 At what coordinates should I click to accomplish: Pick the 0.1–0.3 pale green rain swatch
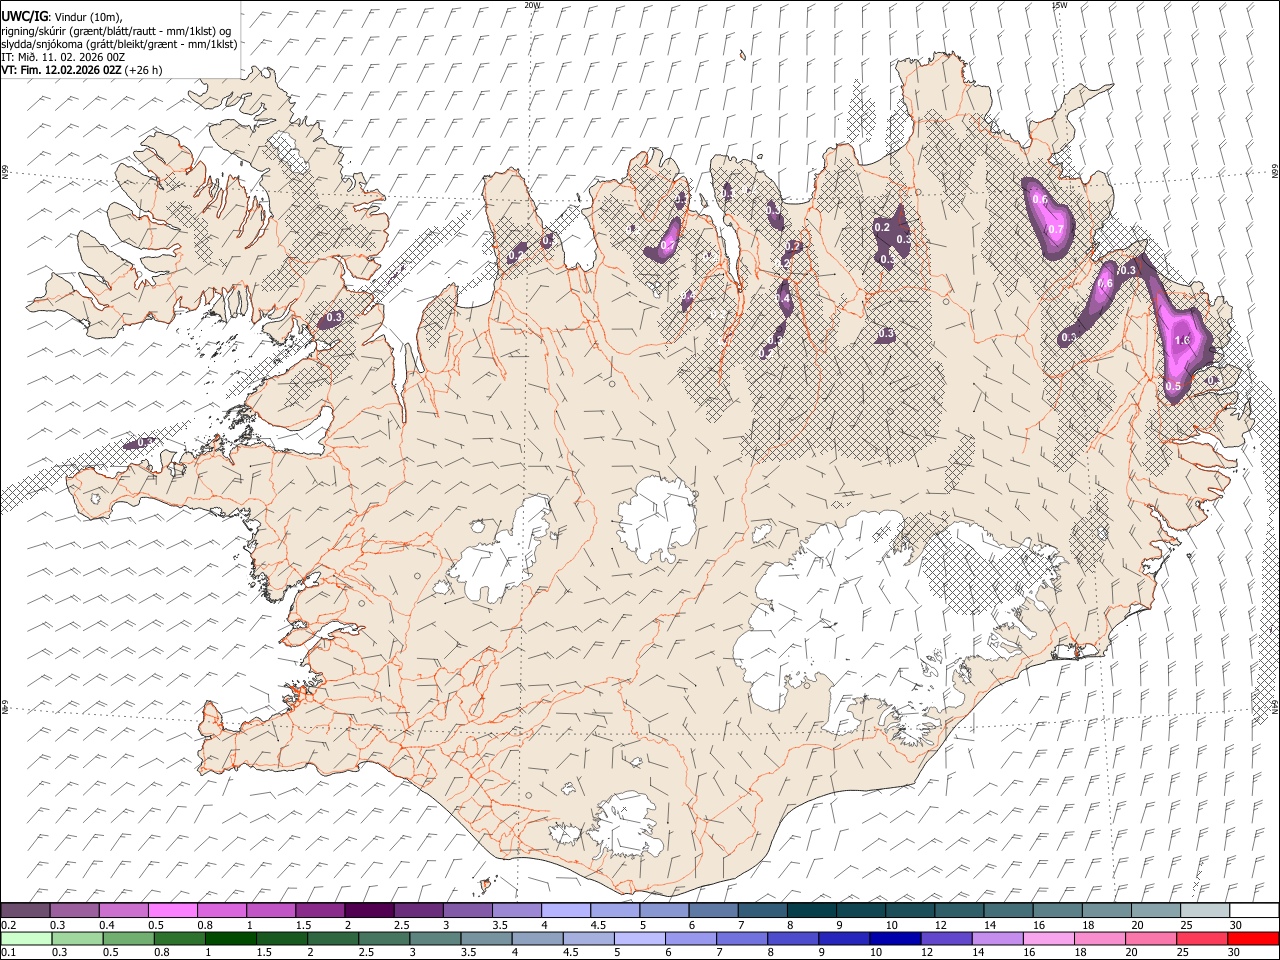[x=25, y=938]
